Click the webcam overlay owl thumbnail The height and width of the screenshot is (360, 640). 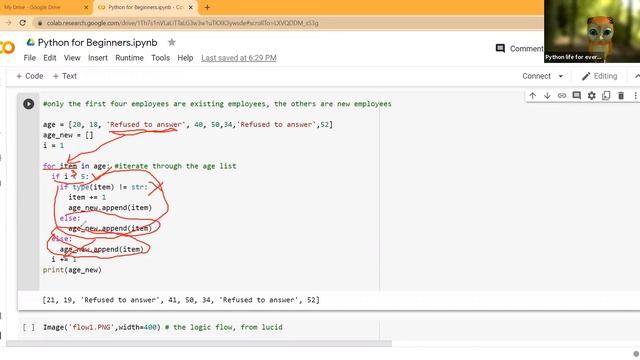[592, 31]
